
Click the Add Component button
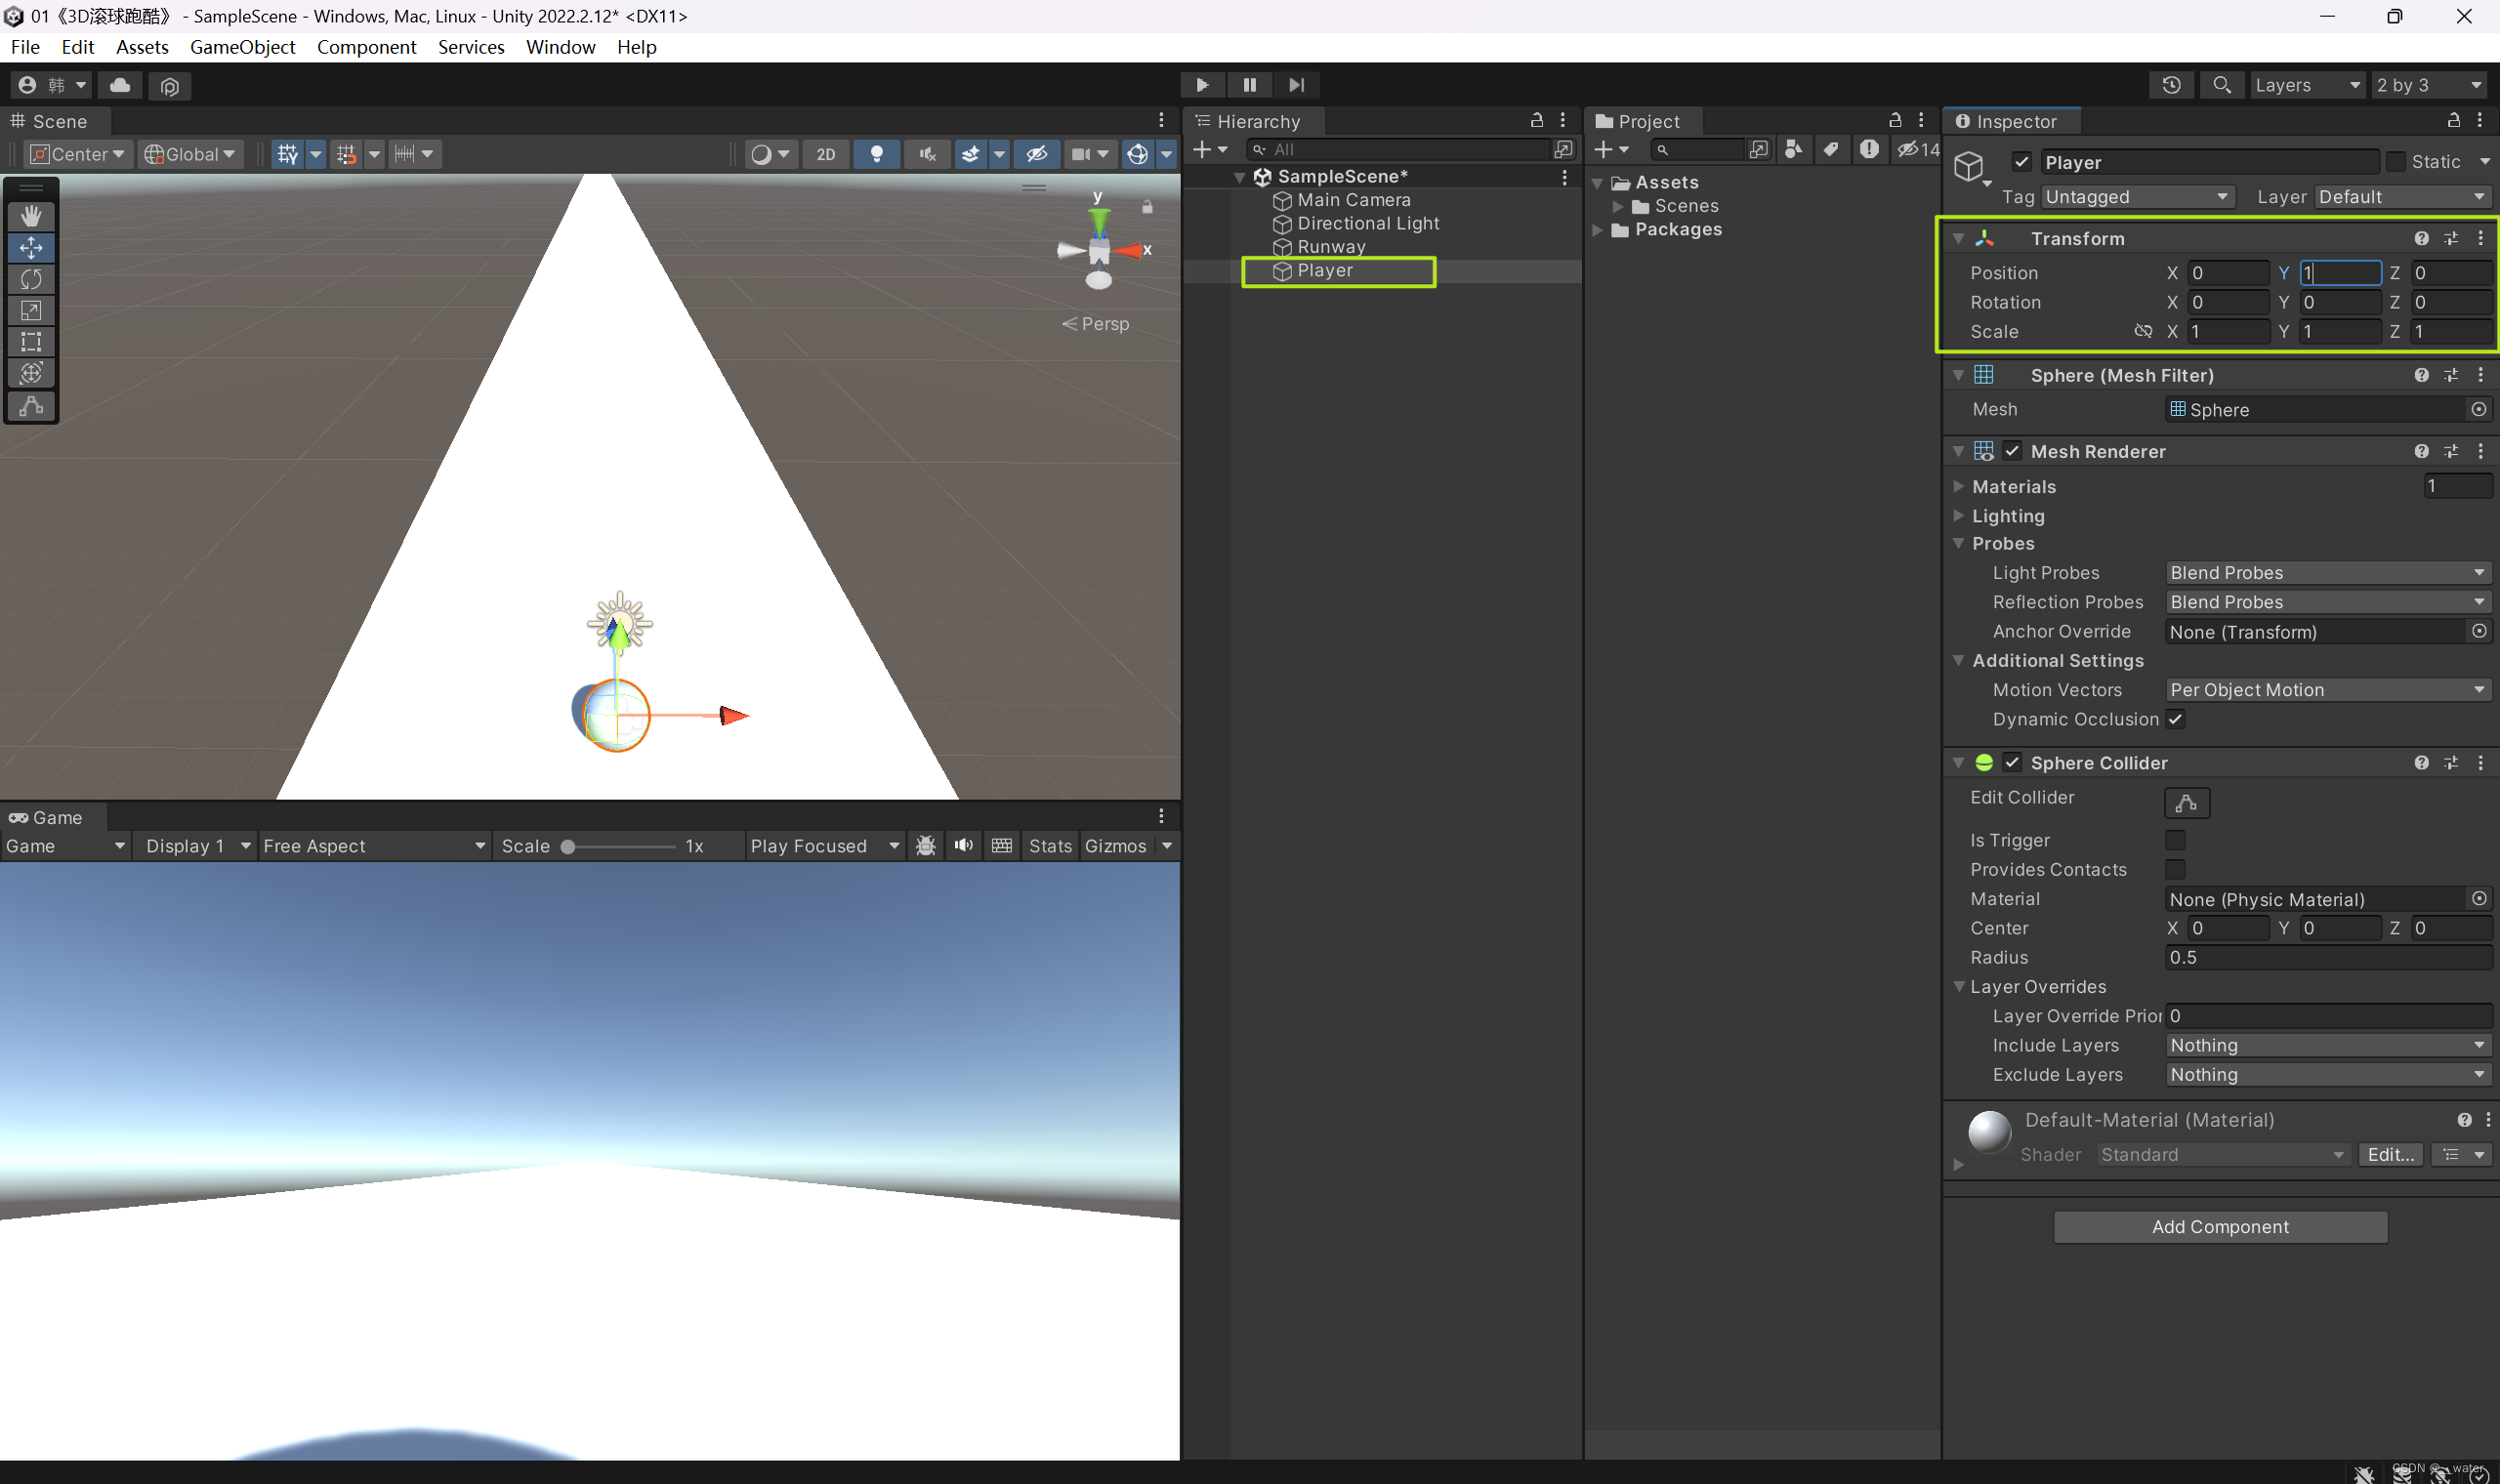coord(2220,1227)
